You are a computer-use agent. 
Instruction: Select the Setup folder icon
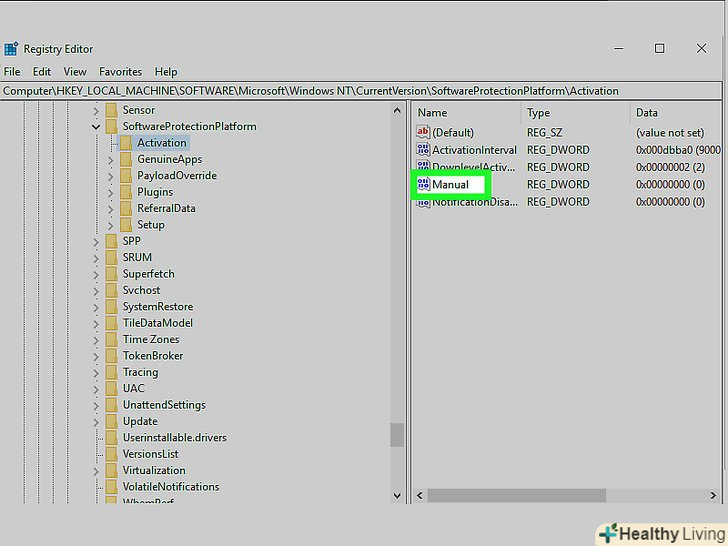(126, 225)
